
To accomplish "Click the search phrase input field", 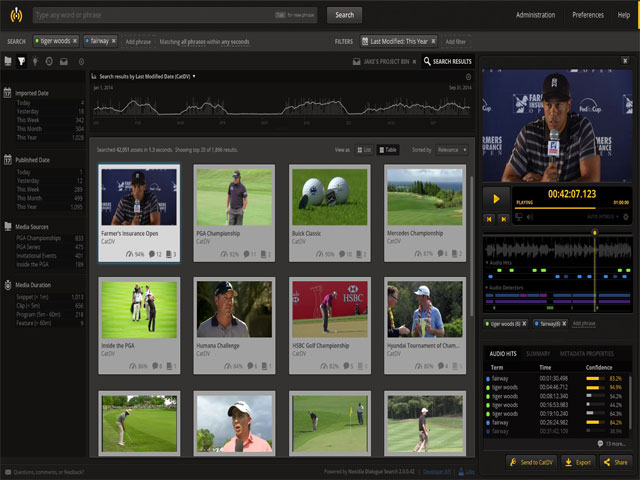I will (175, 15).
